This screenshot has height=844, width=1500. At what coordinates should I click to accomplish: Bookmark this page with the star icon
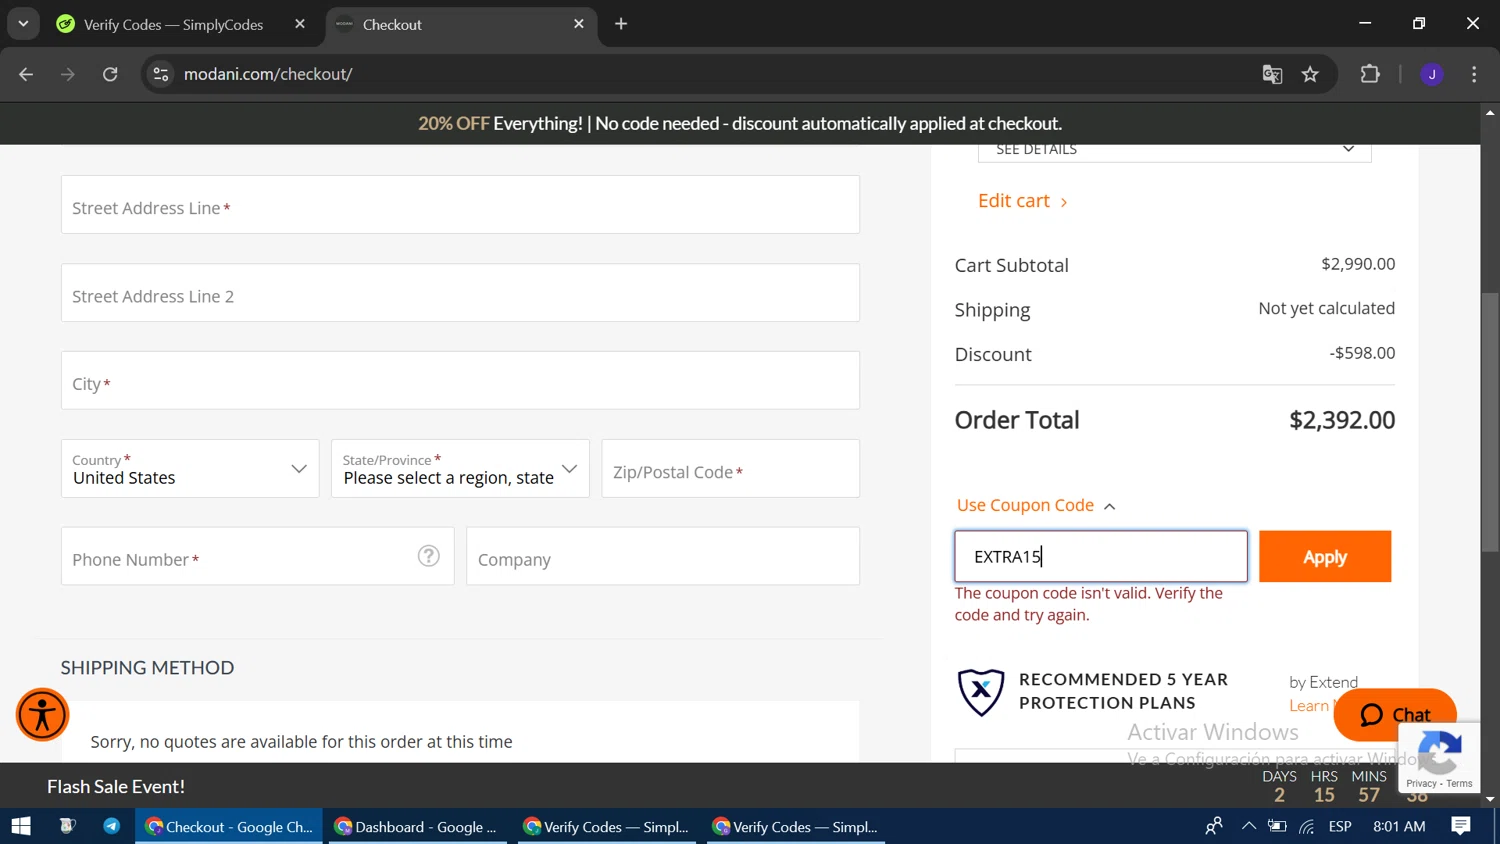pos(1310,74)
